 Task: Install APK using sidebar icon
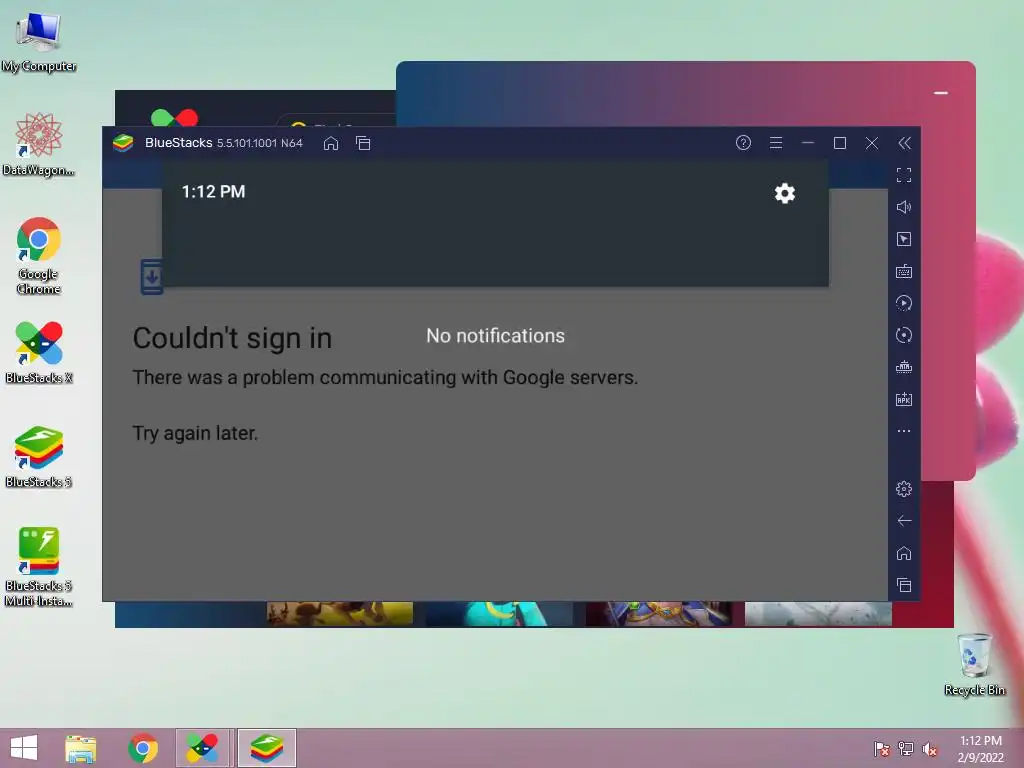904,399
